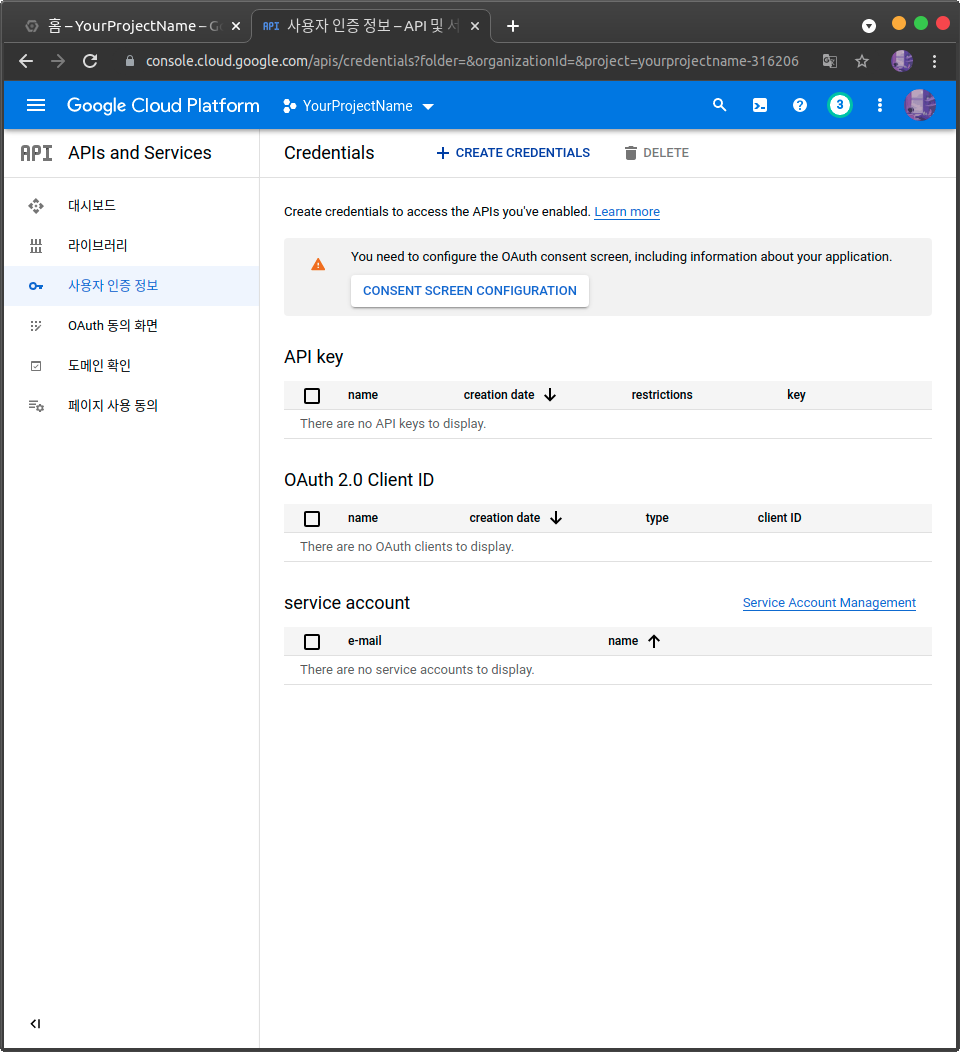Click the page usage agreements settings icon
The image size is (960, 1052).
point(36,406)
